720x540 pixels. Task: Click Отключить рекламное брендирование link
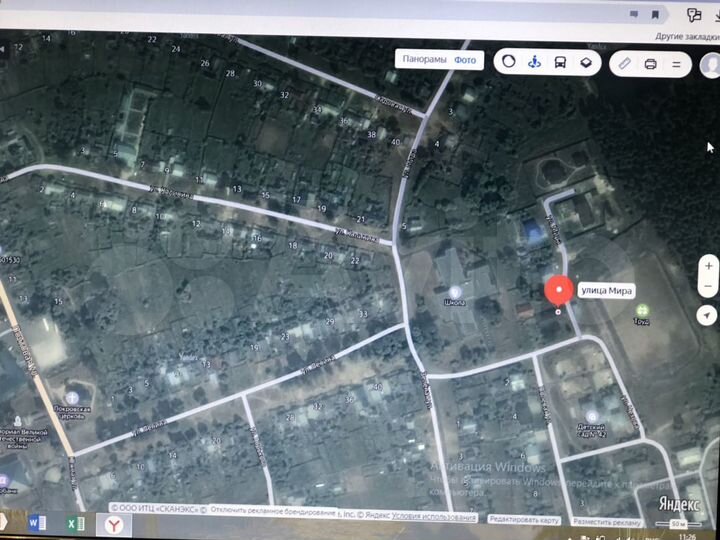[273, 511]
